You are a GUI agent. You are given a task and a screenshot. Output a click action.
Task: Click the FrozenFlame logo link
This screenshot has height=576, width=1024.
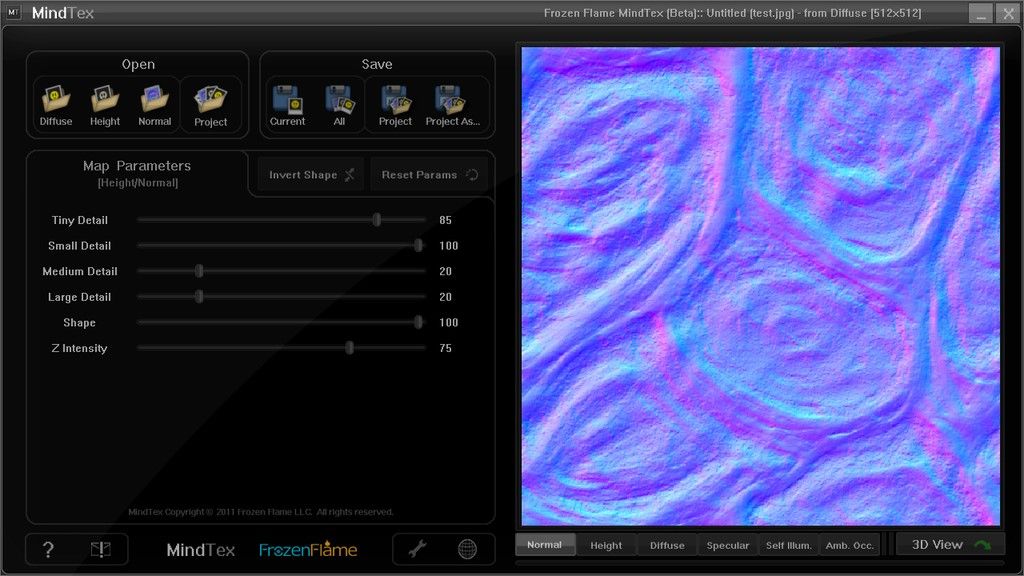pyautogui.click(x=308, y=550)
